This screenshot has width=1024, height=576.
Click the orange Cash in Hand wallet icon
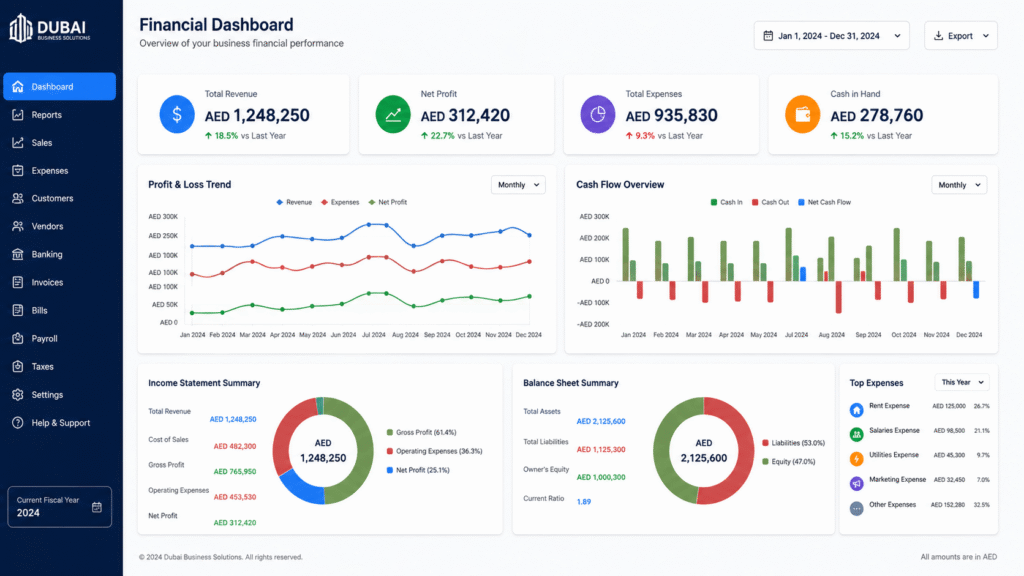[x=803, y=114]
